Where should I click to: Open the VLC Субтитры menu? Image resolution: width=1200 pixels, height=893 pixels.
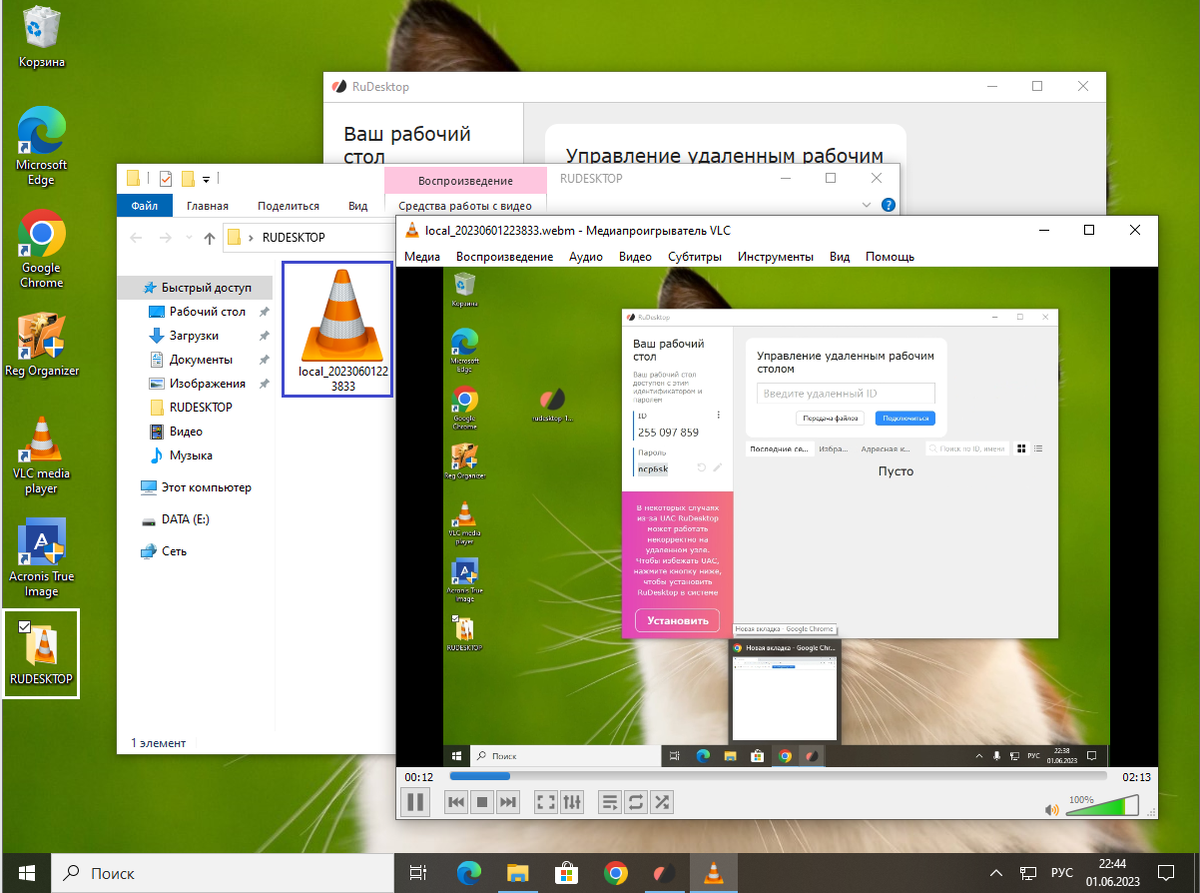pos(694,257)
